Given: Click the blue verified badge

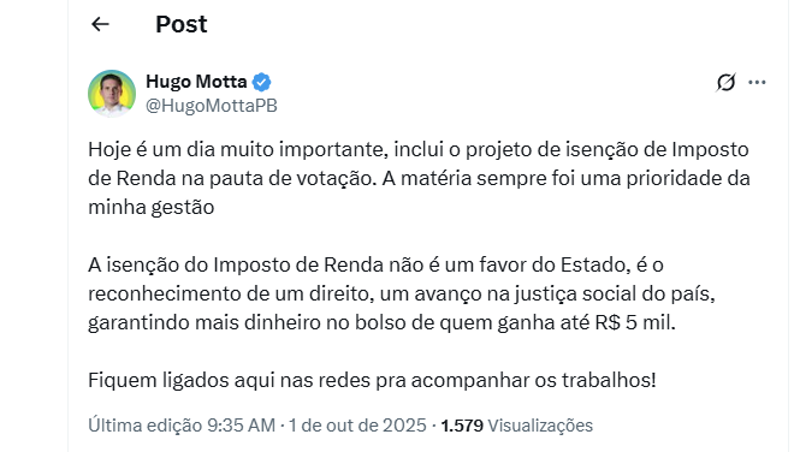Looking at the screenshot, I should (x=262, y=82).
